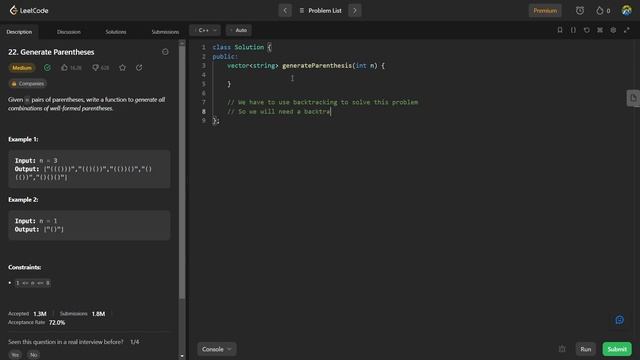
Task: Click the generateParenthesis function name
Action: pyautogui.click(x=317, y=65)
